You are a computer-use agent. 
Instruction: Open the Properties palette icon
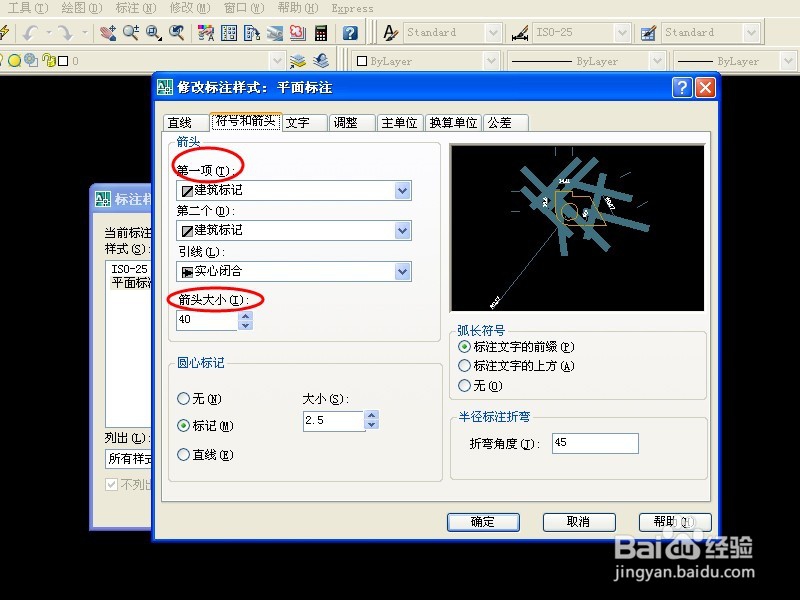click(x=206, y=33)
